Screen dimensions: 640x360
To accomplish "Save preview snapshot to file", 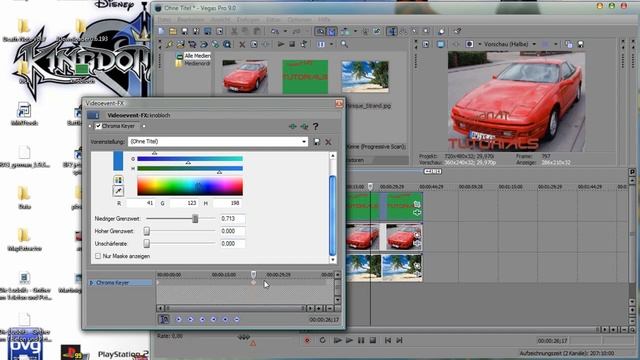I will [x=580, y=44].
